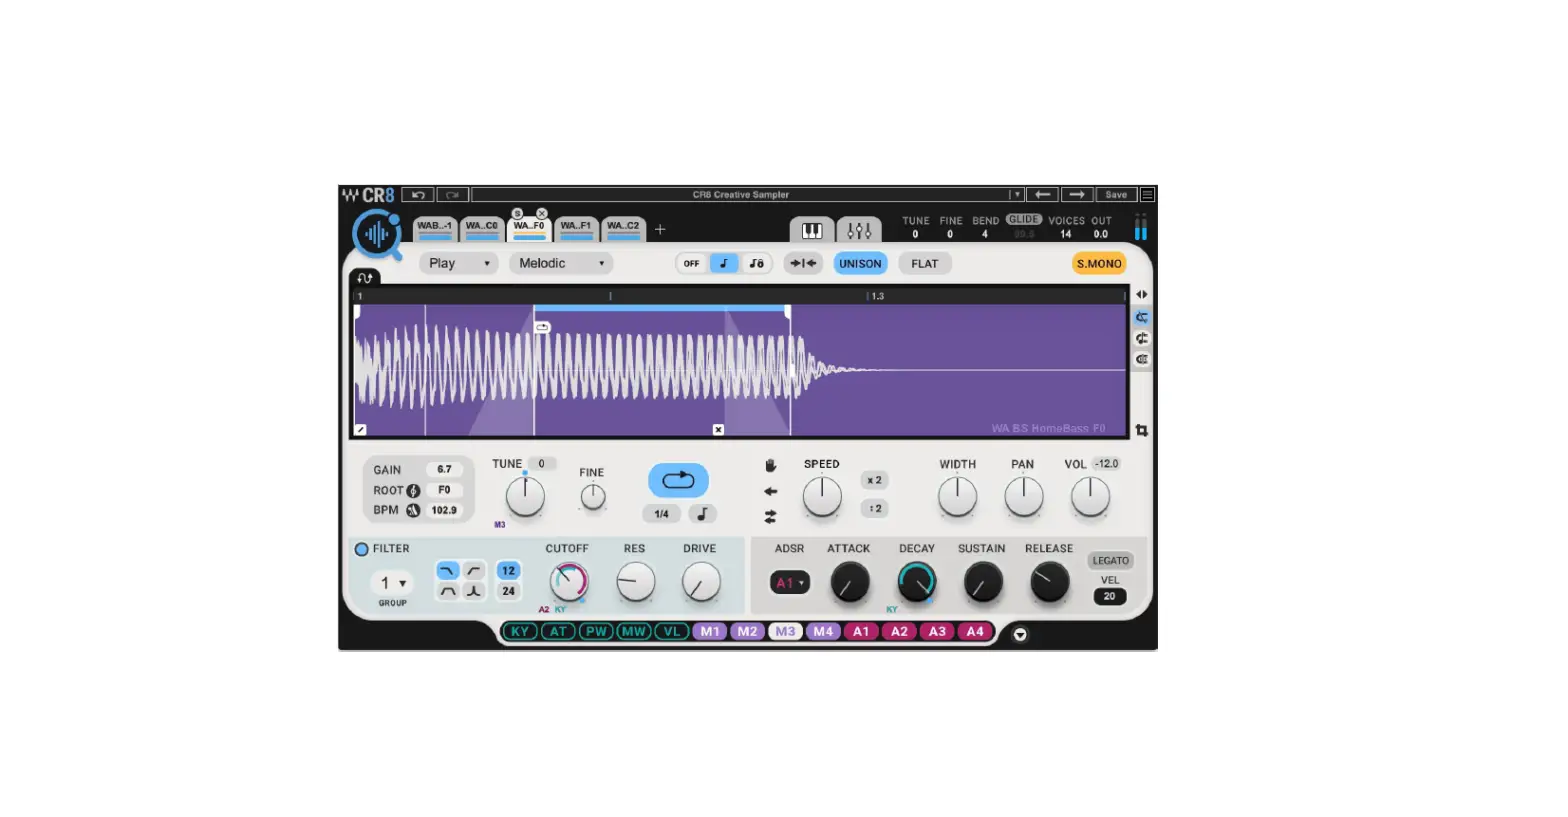The width and height of the screenshot is (1568, 817).
Task: Click the X marker below waveform
Action: (x=718, y=430)
